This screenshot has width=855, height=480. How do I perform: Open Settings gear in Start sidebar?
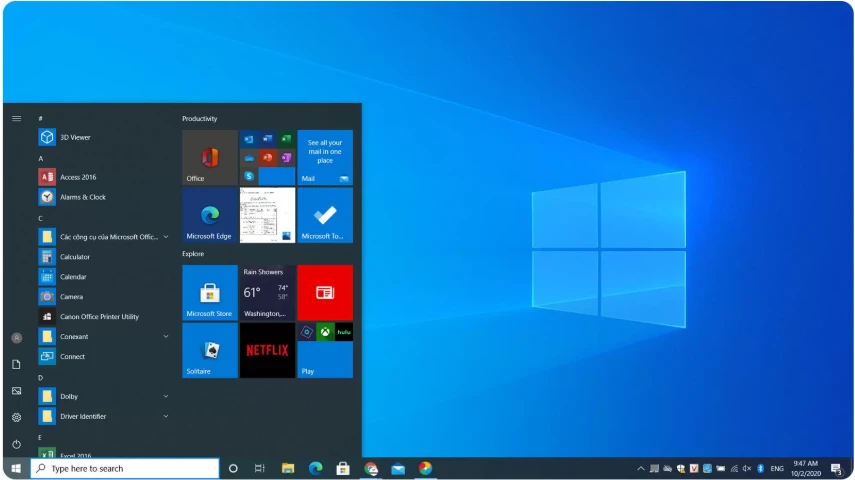click(16, 417)
